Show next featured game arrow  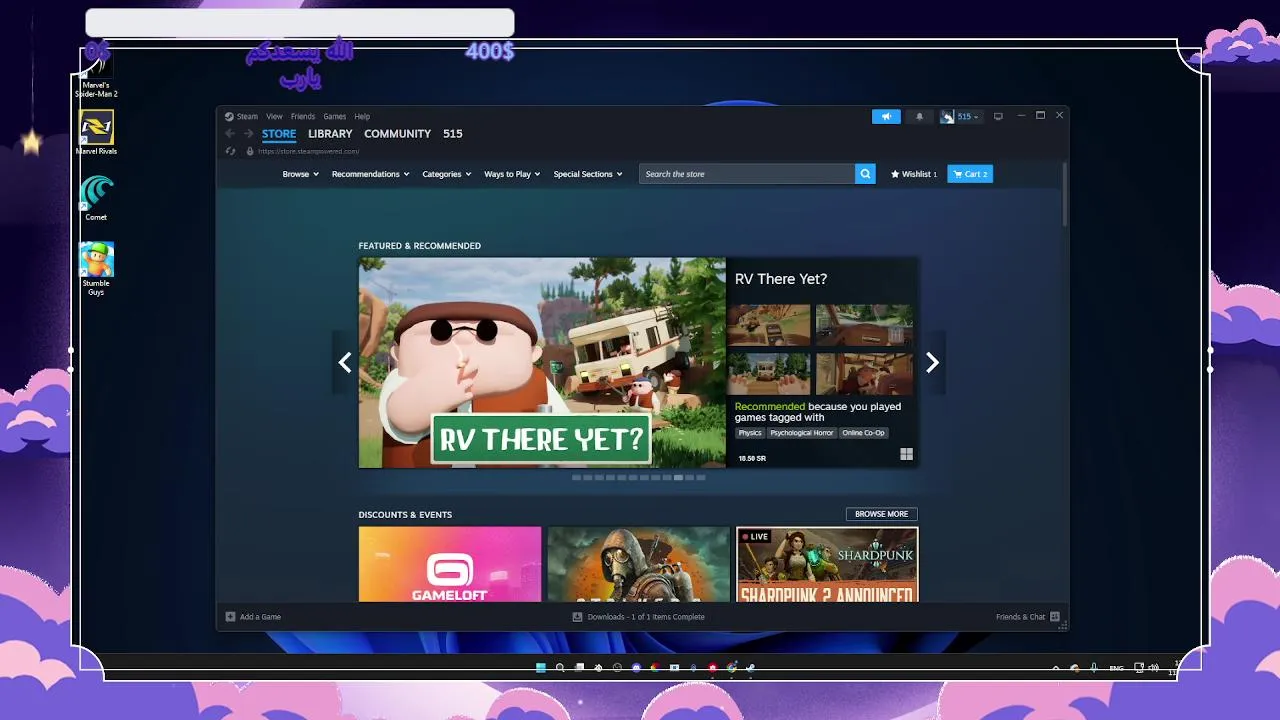click(932, 363)
